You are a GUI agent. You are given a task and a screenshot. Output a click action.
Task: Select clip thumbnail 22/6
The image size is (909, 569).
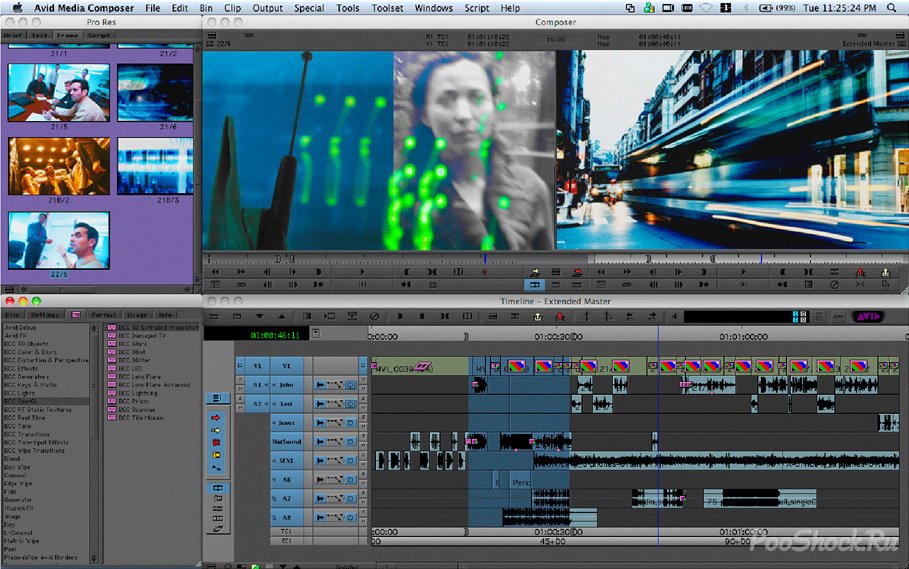click(x=59, y=240)
